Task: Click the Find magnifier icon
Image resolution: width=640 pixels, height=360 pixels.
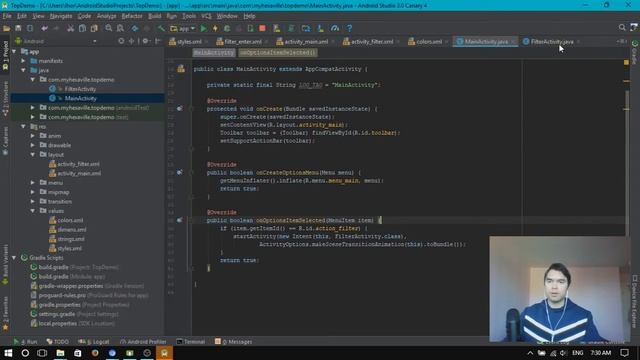Action: tap(109, 28)
